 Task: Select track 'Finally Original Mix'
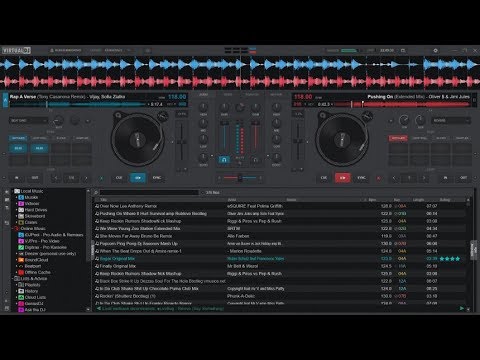point(280,266)
